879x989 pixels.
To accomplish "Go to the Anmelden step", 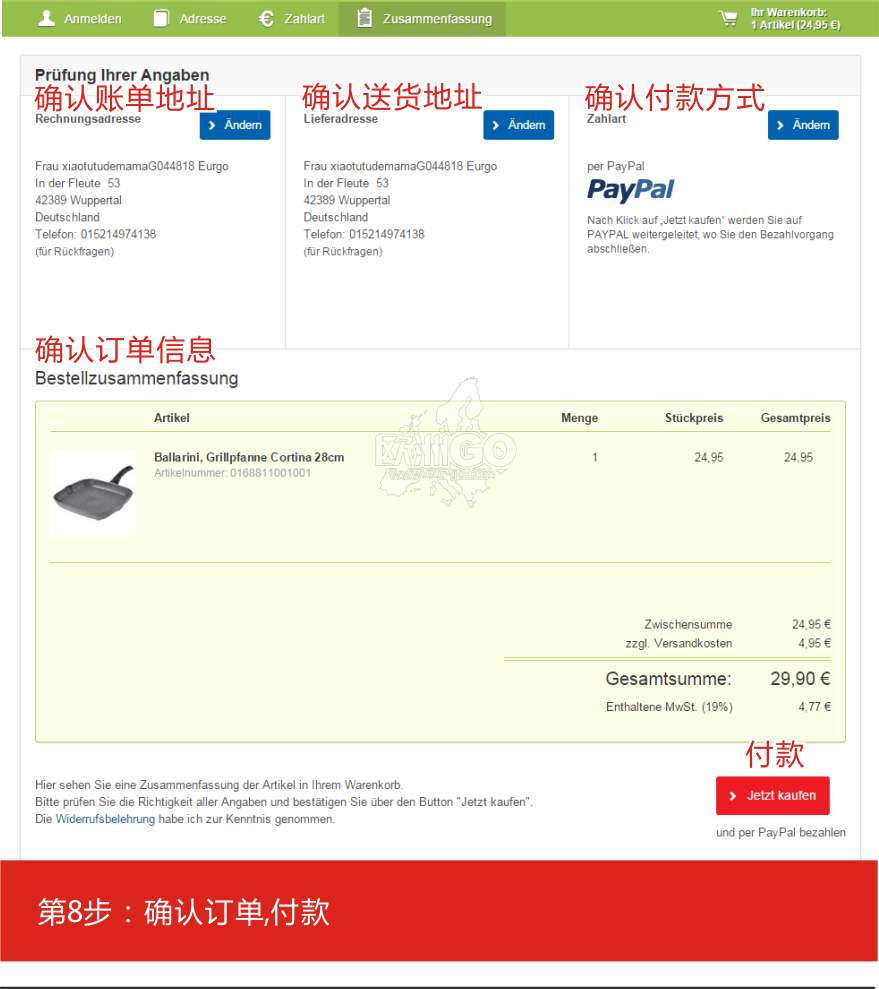I will pos(79,18).
